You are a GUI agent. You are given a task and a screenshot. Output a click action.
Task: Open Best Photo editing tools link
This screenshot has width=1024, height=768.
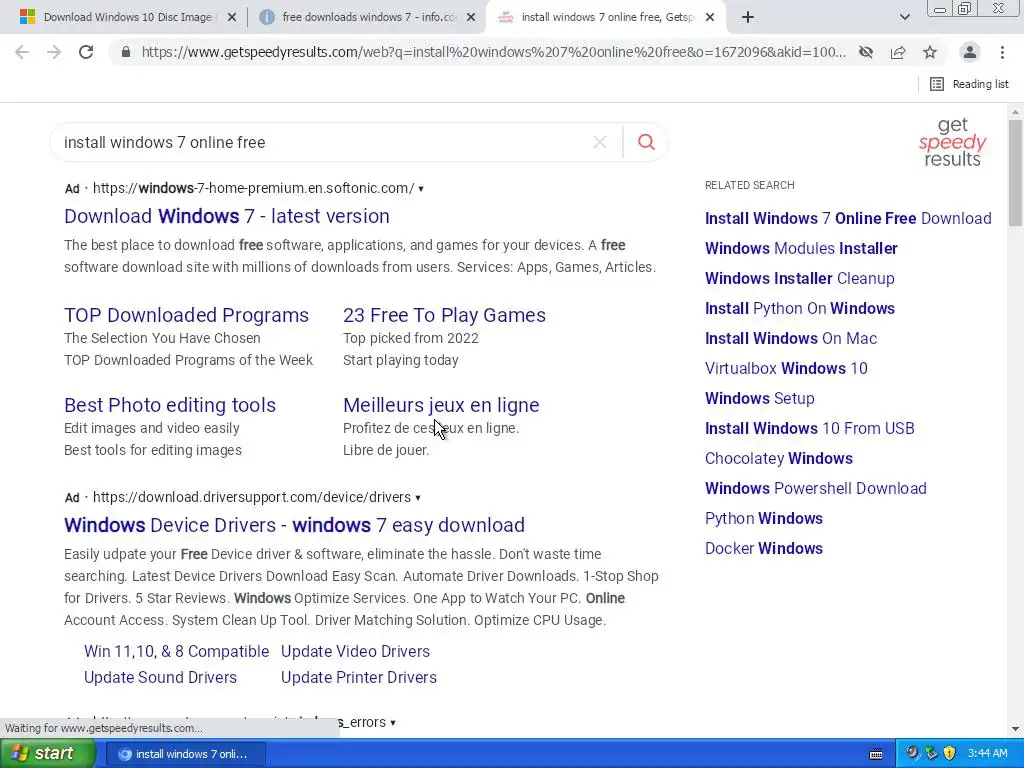tap(170, 405)
